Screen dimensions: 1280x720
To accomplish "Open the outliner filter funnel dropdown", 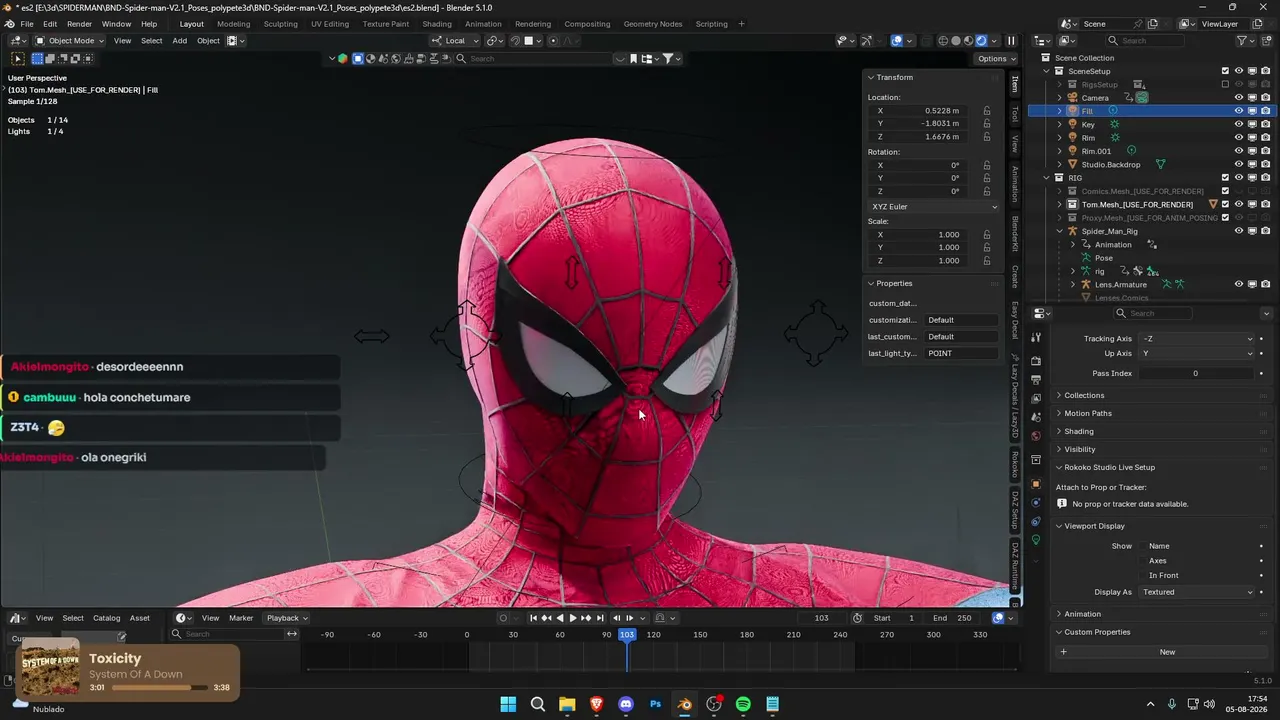I will [1245, 41].
